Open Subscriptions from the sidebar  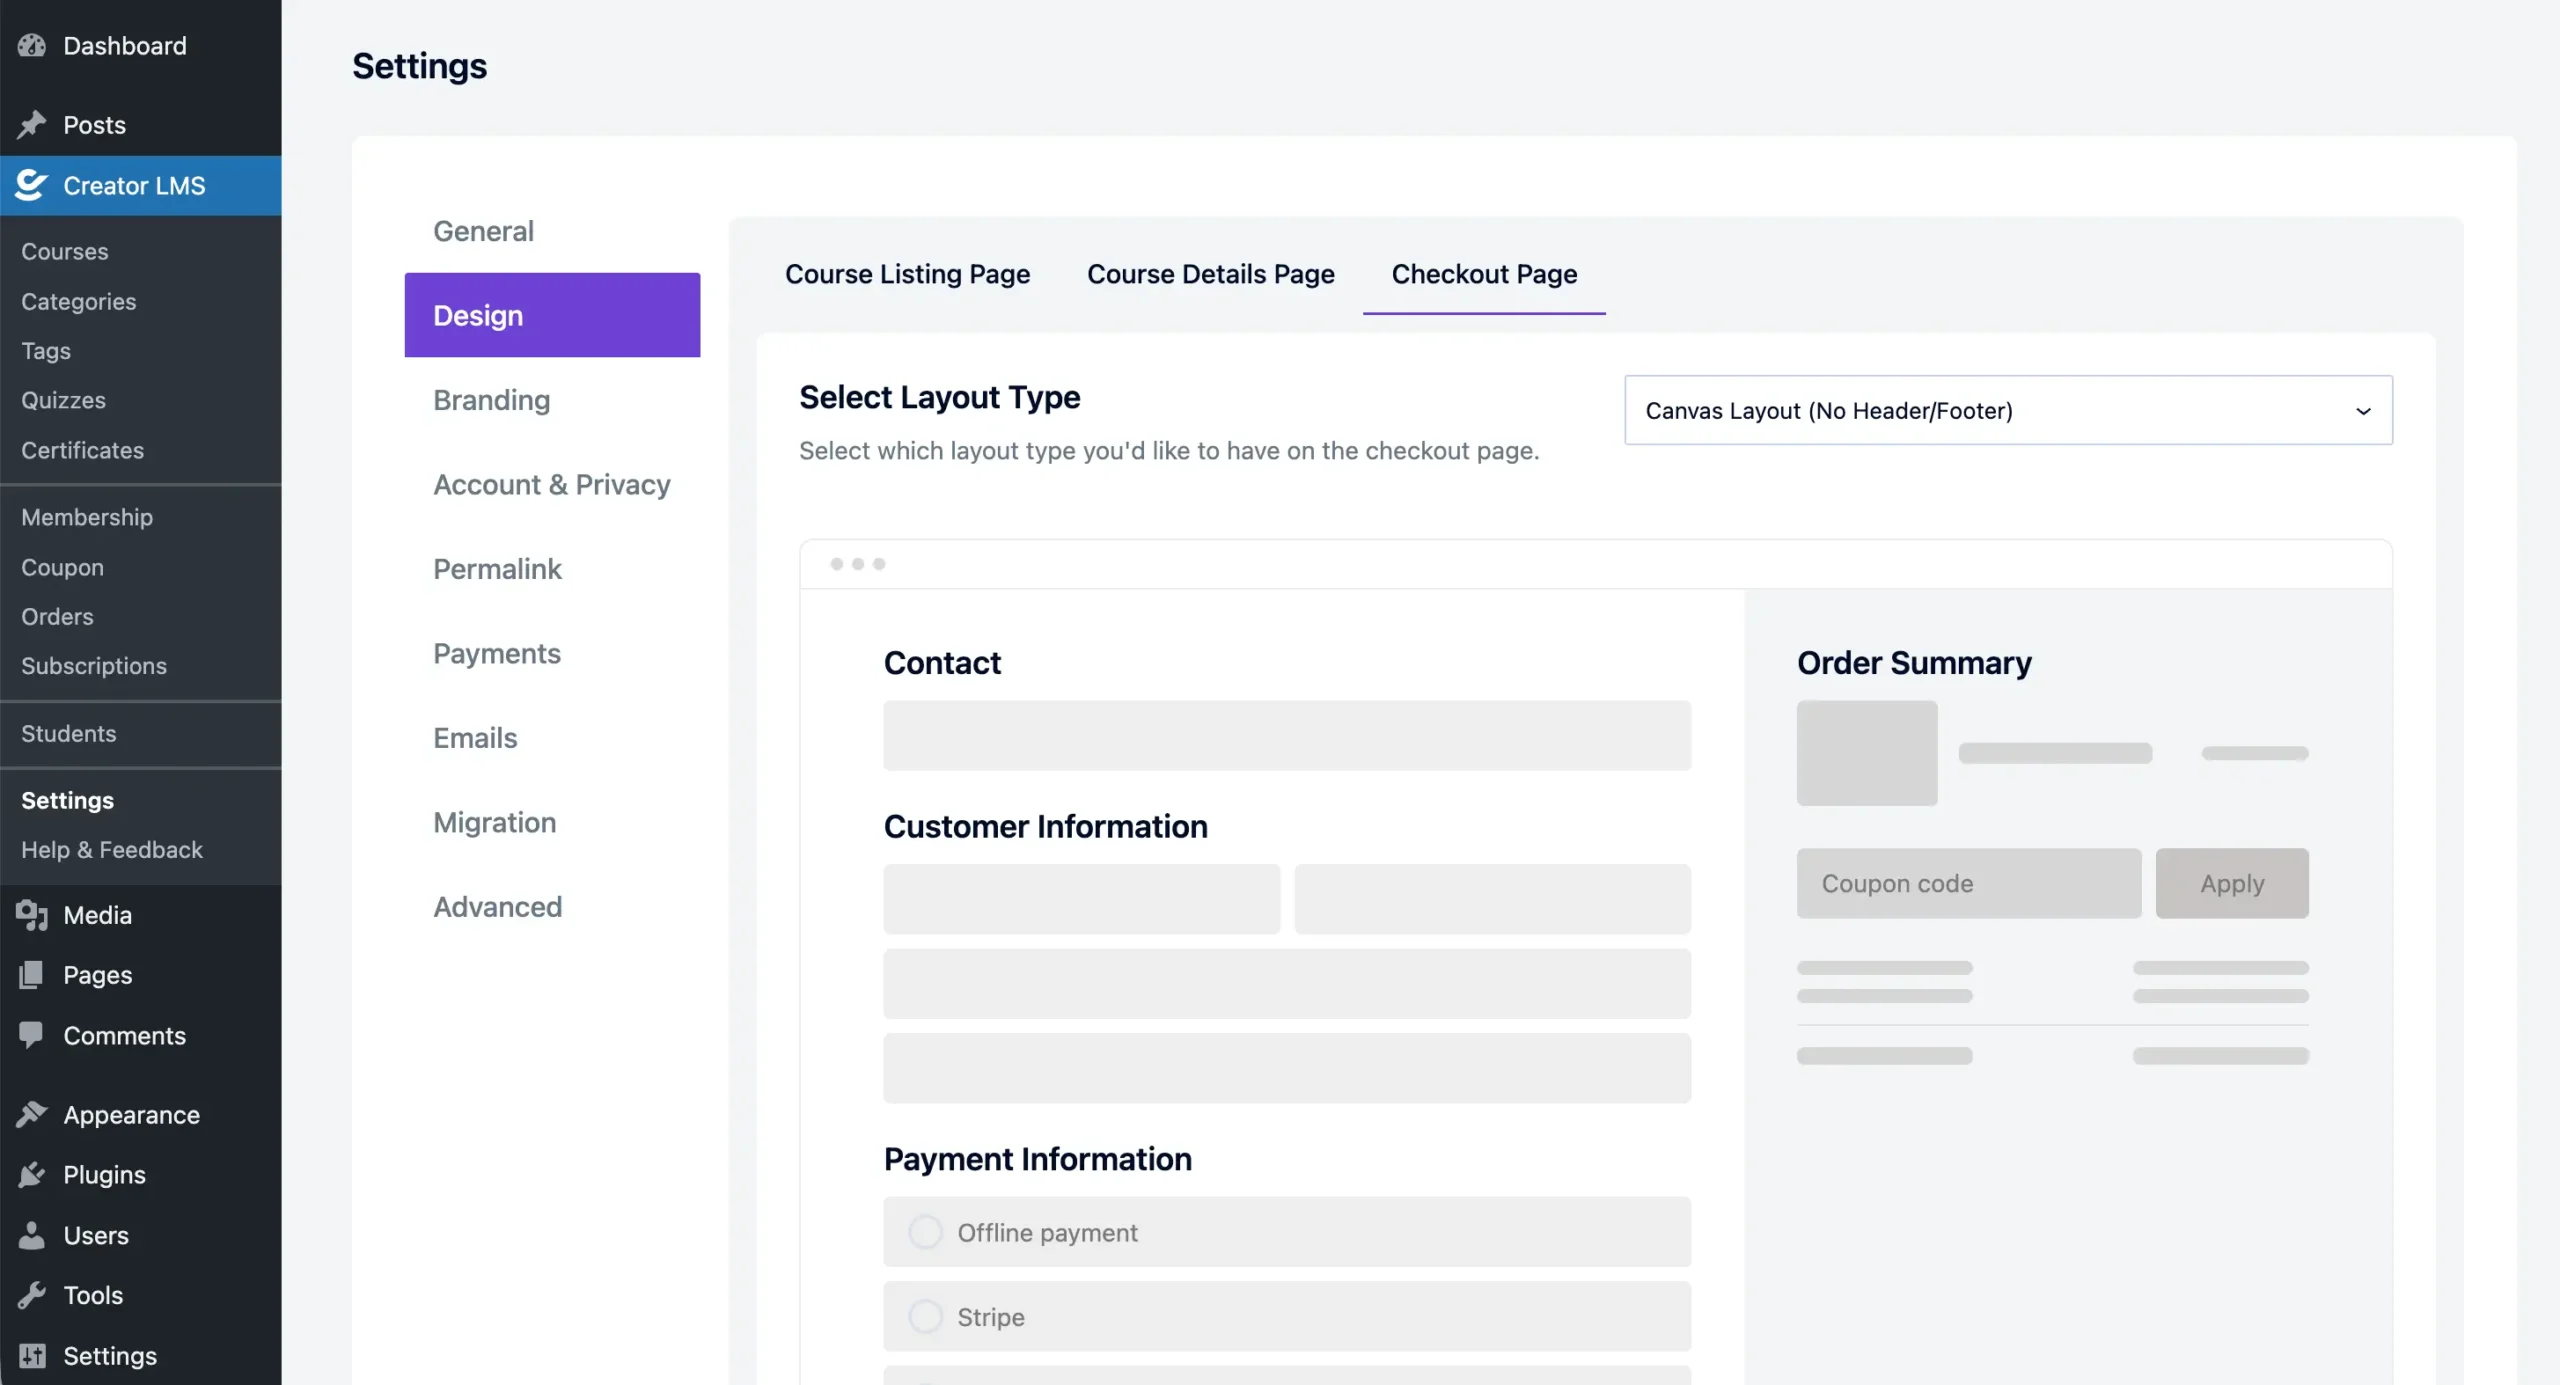pyautogui.click(x=94, y=665)
